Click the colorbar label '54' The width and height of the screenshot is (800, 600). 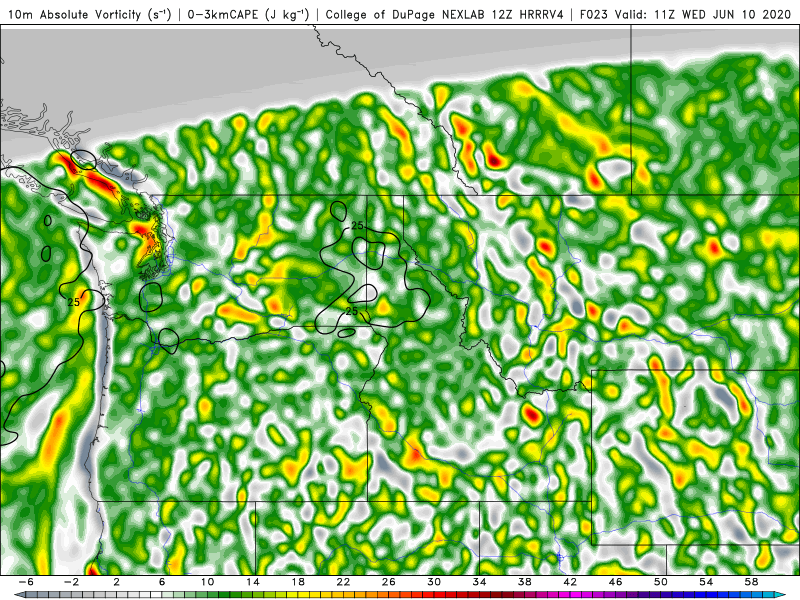(x=706, y=582)
